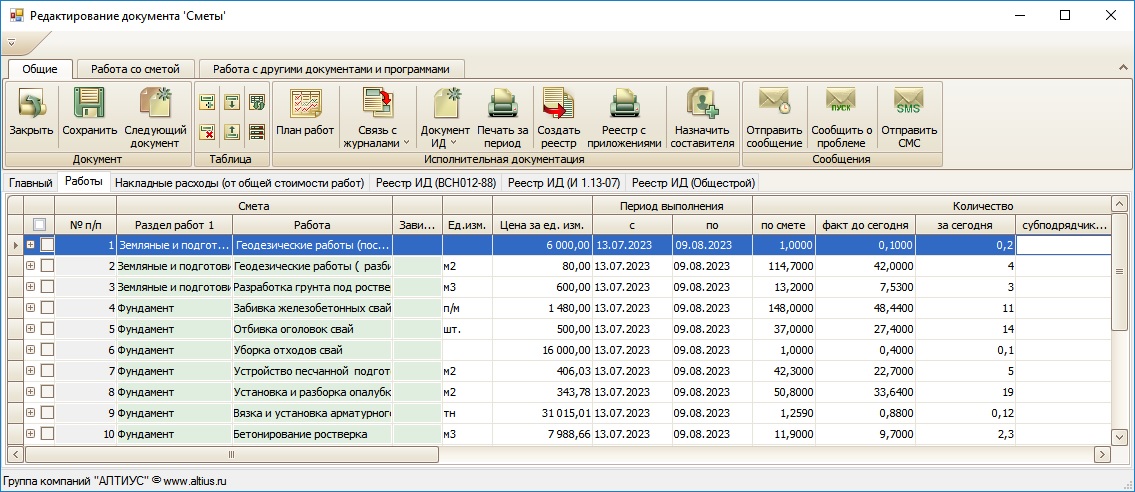Check the checkbox for row 5
The height and width of the screenshot is (492, 1135).
click(47, 329)
